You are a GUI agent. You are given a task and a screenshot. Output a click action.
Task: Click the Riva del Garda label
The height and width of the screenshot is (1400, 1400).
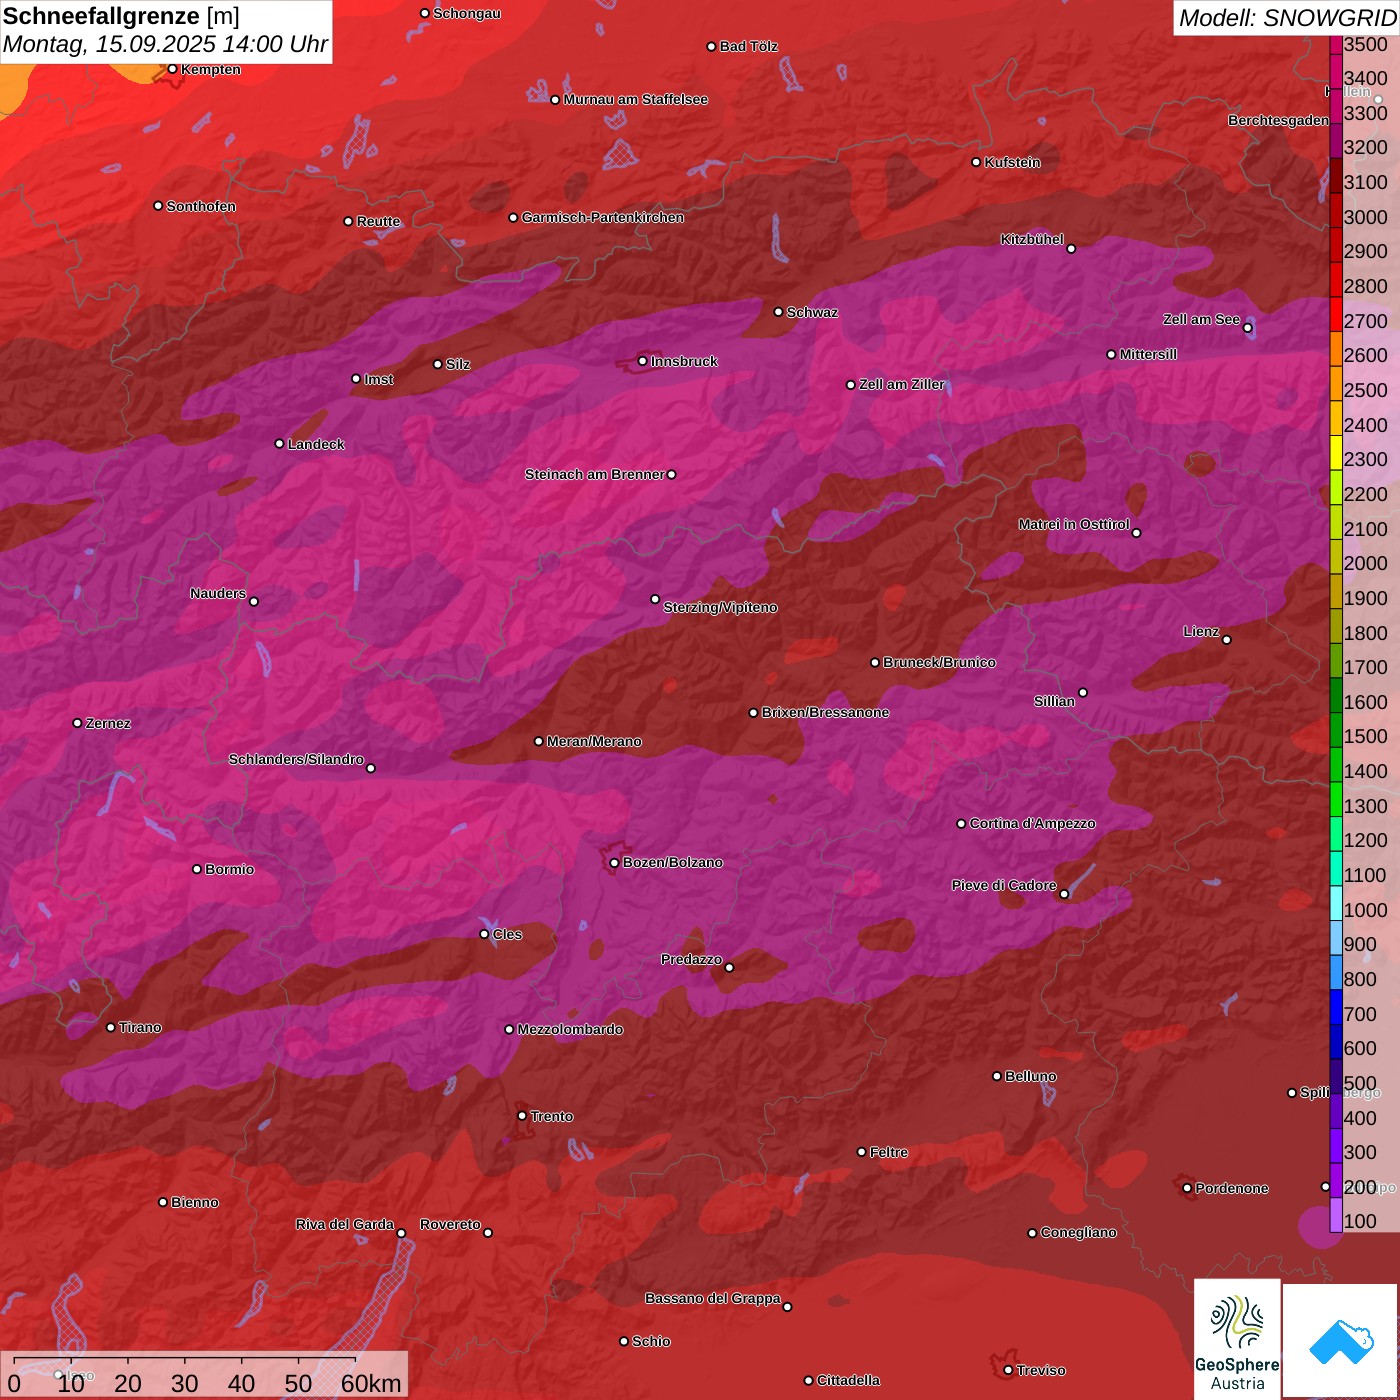click(x=345, y=1224)
